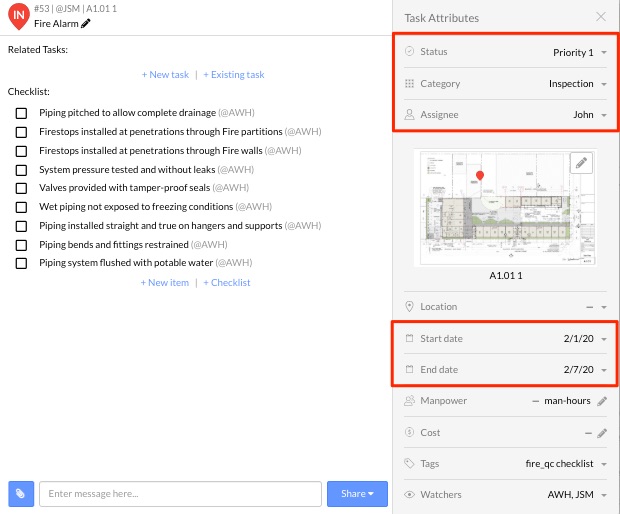Image resolution: width=620 pixels, height=514 pixels.
Task: Close the Task Attributes panel
Action: point(600,17)
